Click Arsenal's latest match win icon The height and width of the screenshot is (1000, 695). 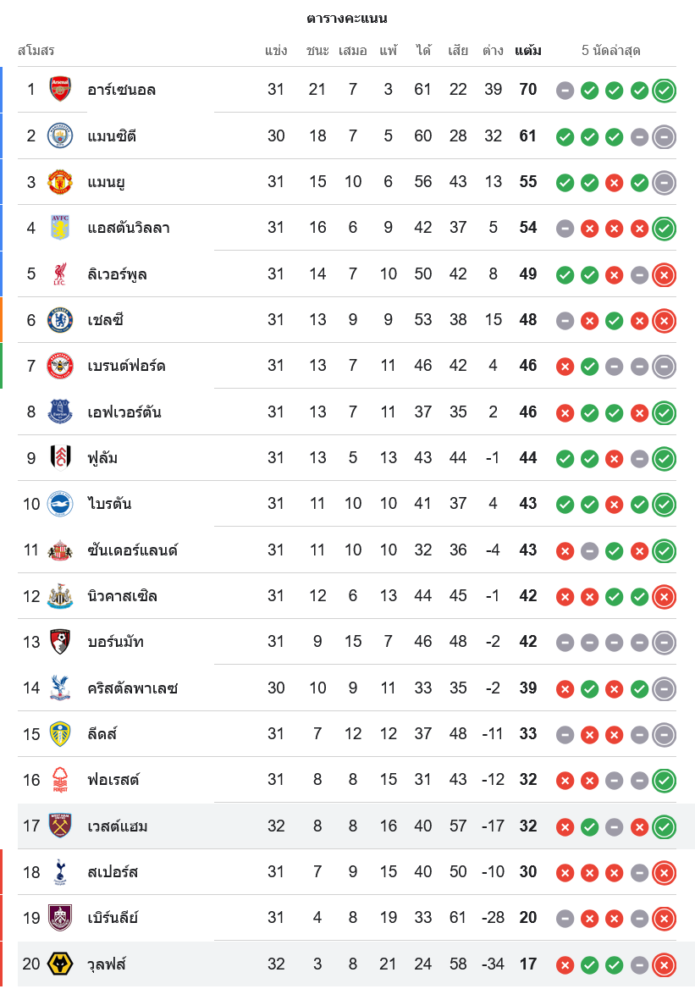click(663, 90)
